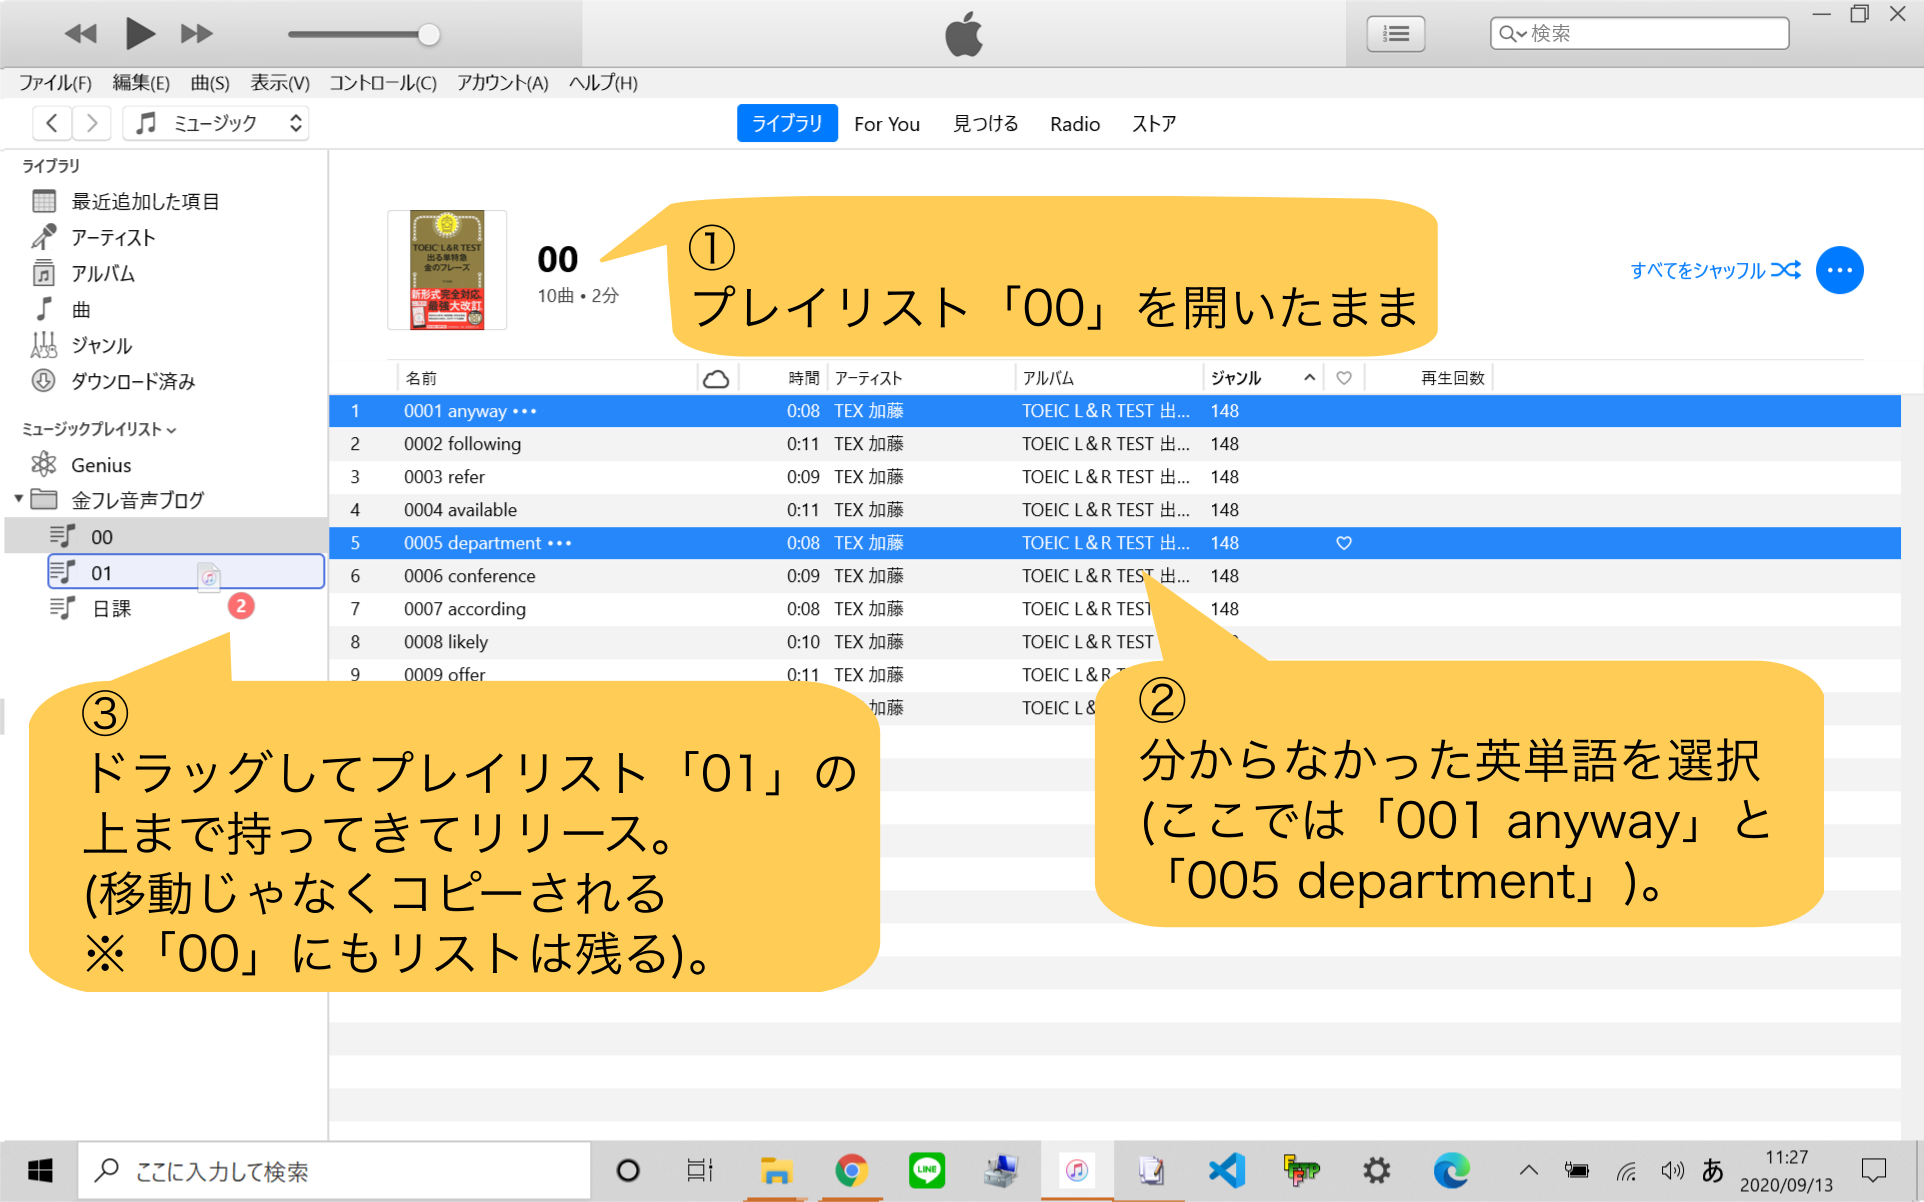Open the ミュージック media type dropdown
1924x1202 pixels.
216,123
